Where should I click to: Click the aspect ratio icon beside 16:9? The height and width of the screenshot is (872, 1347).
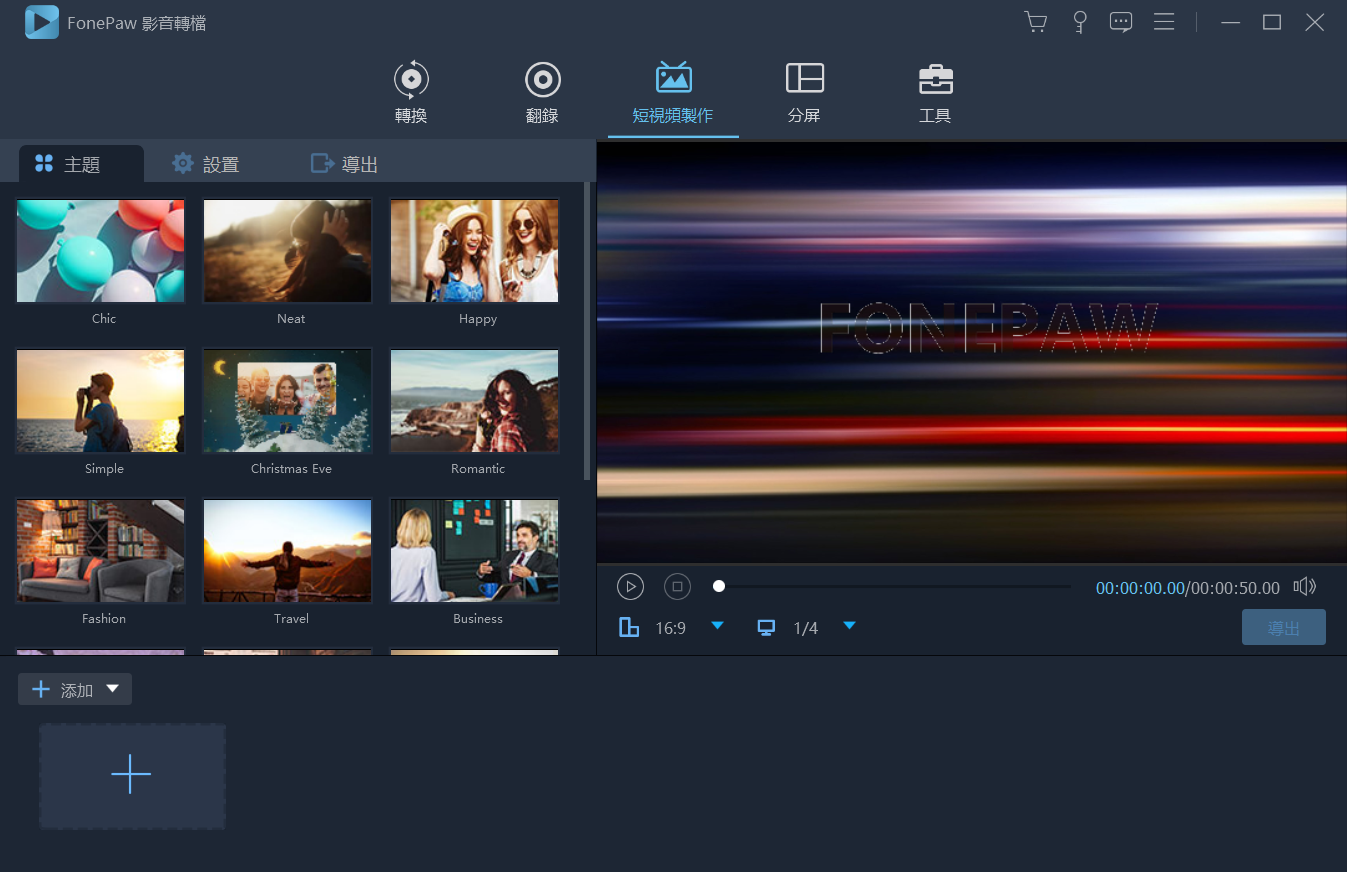pos(629,628)
